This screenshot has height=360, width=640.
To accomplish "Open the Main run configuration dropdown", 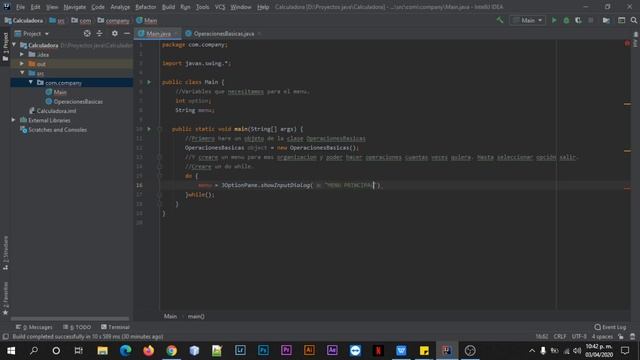I will [527, 20].
